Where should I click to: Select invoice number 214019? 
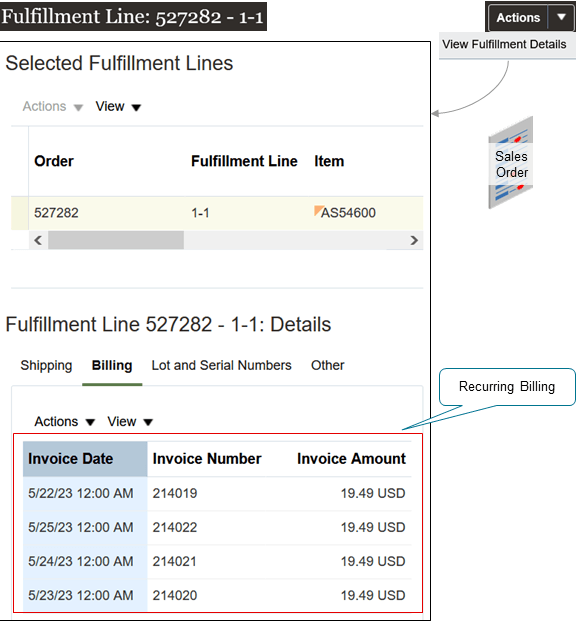coord(175,493)
